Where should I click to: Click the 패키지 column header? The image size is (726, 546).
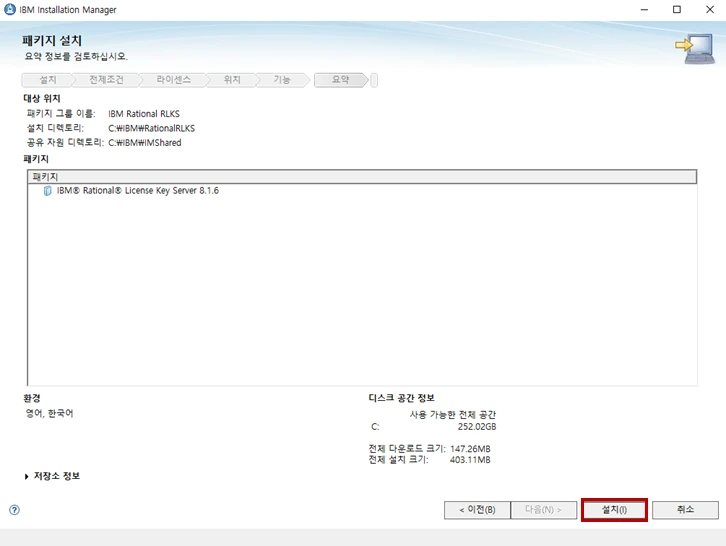click(x=360, y=177)
